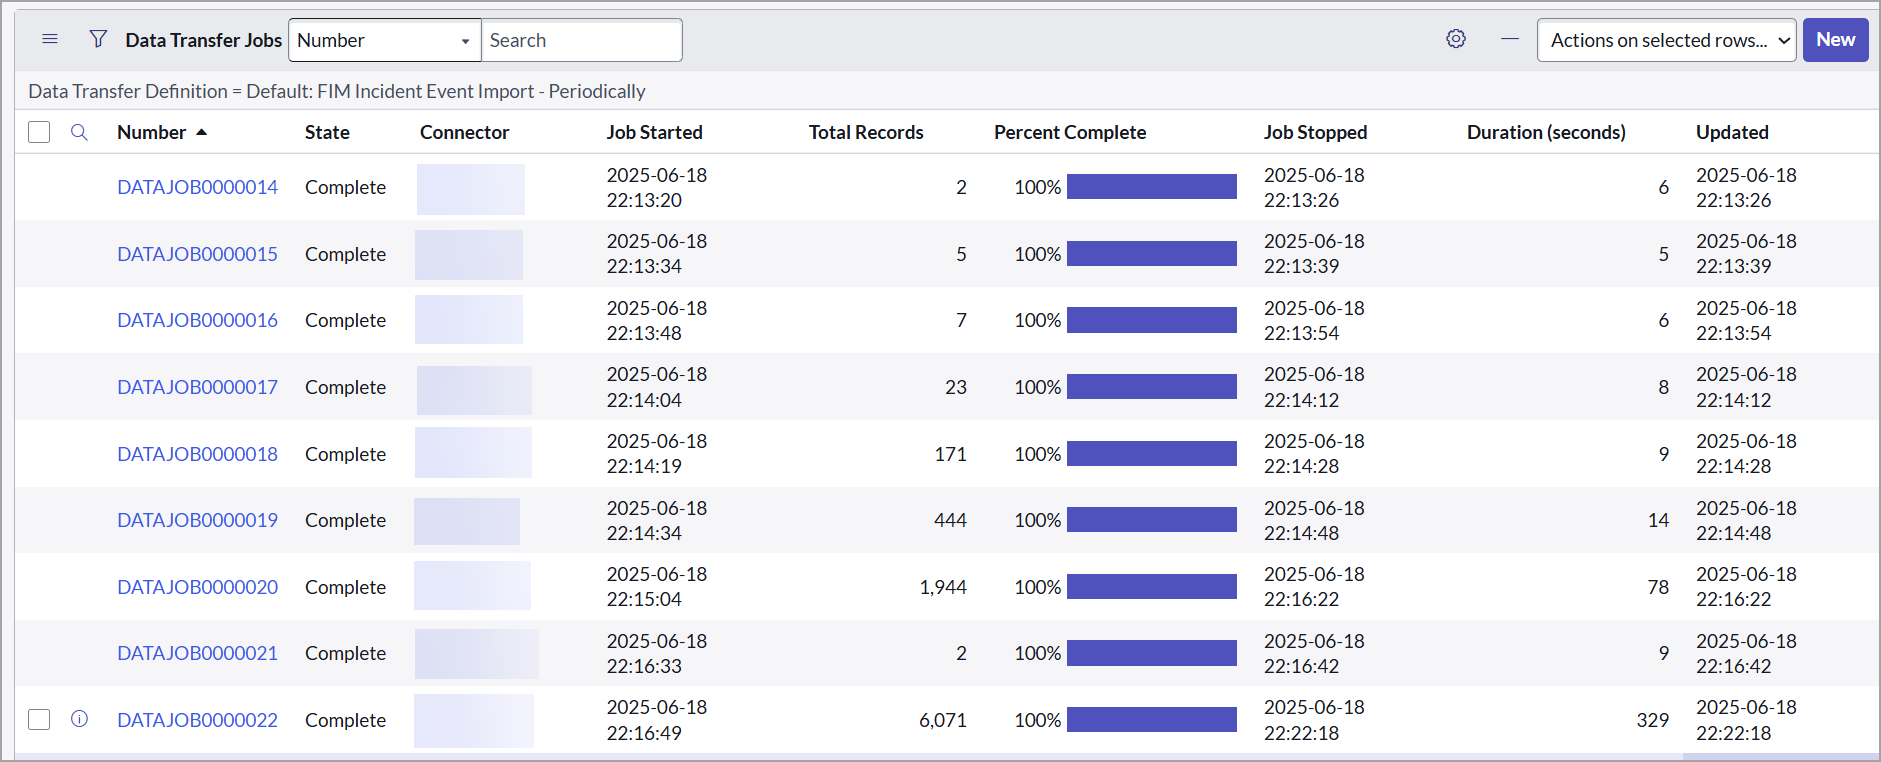The height and width of the screenshot is (762, 1881).
Task: Click the New button
Action: pyautogui.click(x=1835, y=40)
